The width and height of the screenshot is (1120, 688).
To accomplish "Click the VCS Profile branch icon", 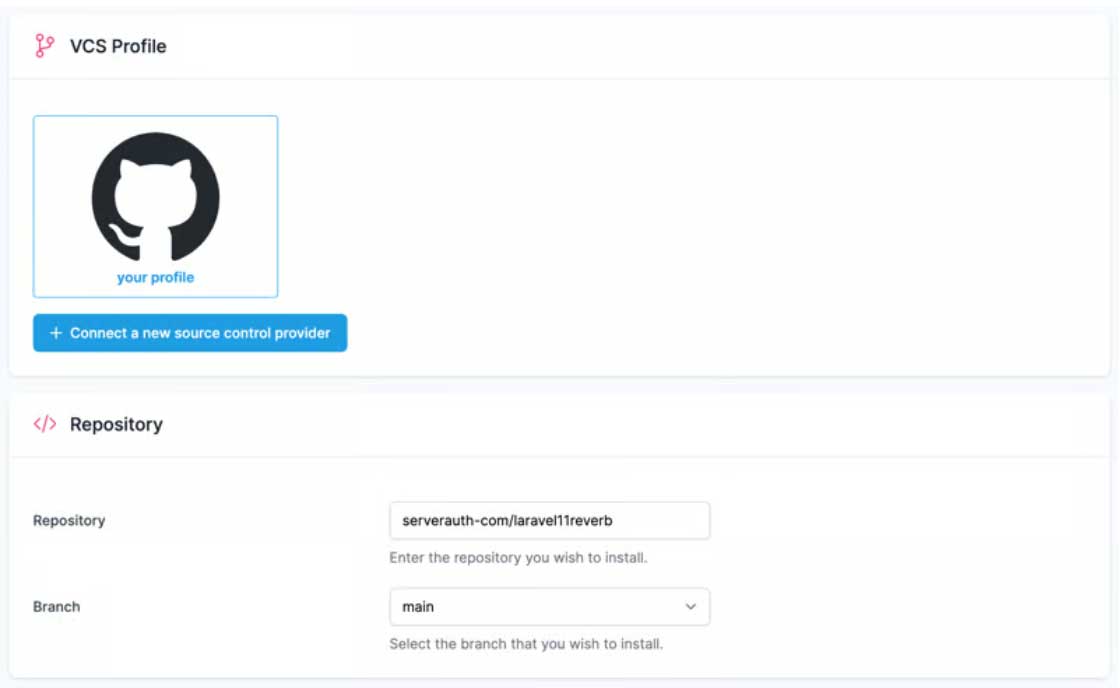I will coord(44,46).
